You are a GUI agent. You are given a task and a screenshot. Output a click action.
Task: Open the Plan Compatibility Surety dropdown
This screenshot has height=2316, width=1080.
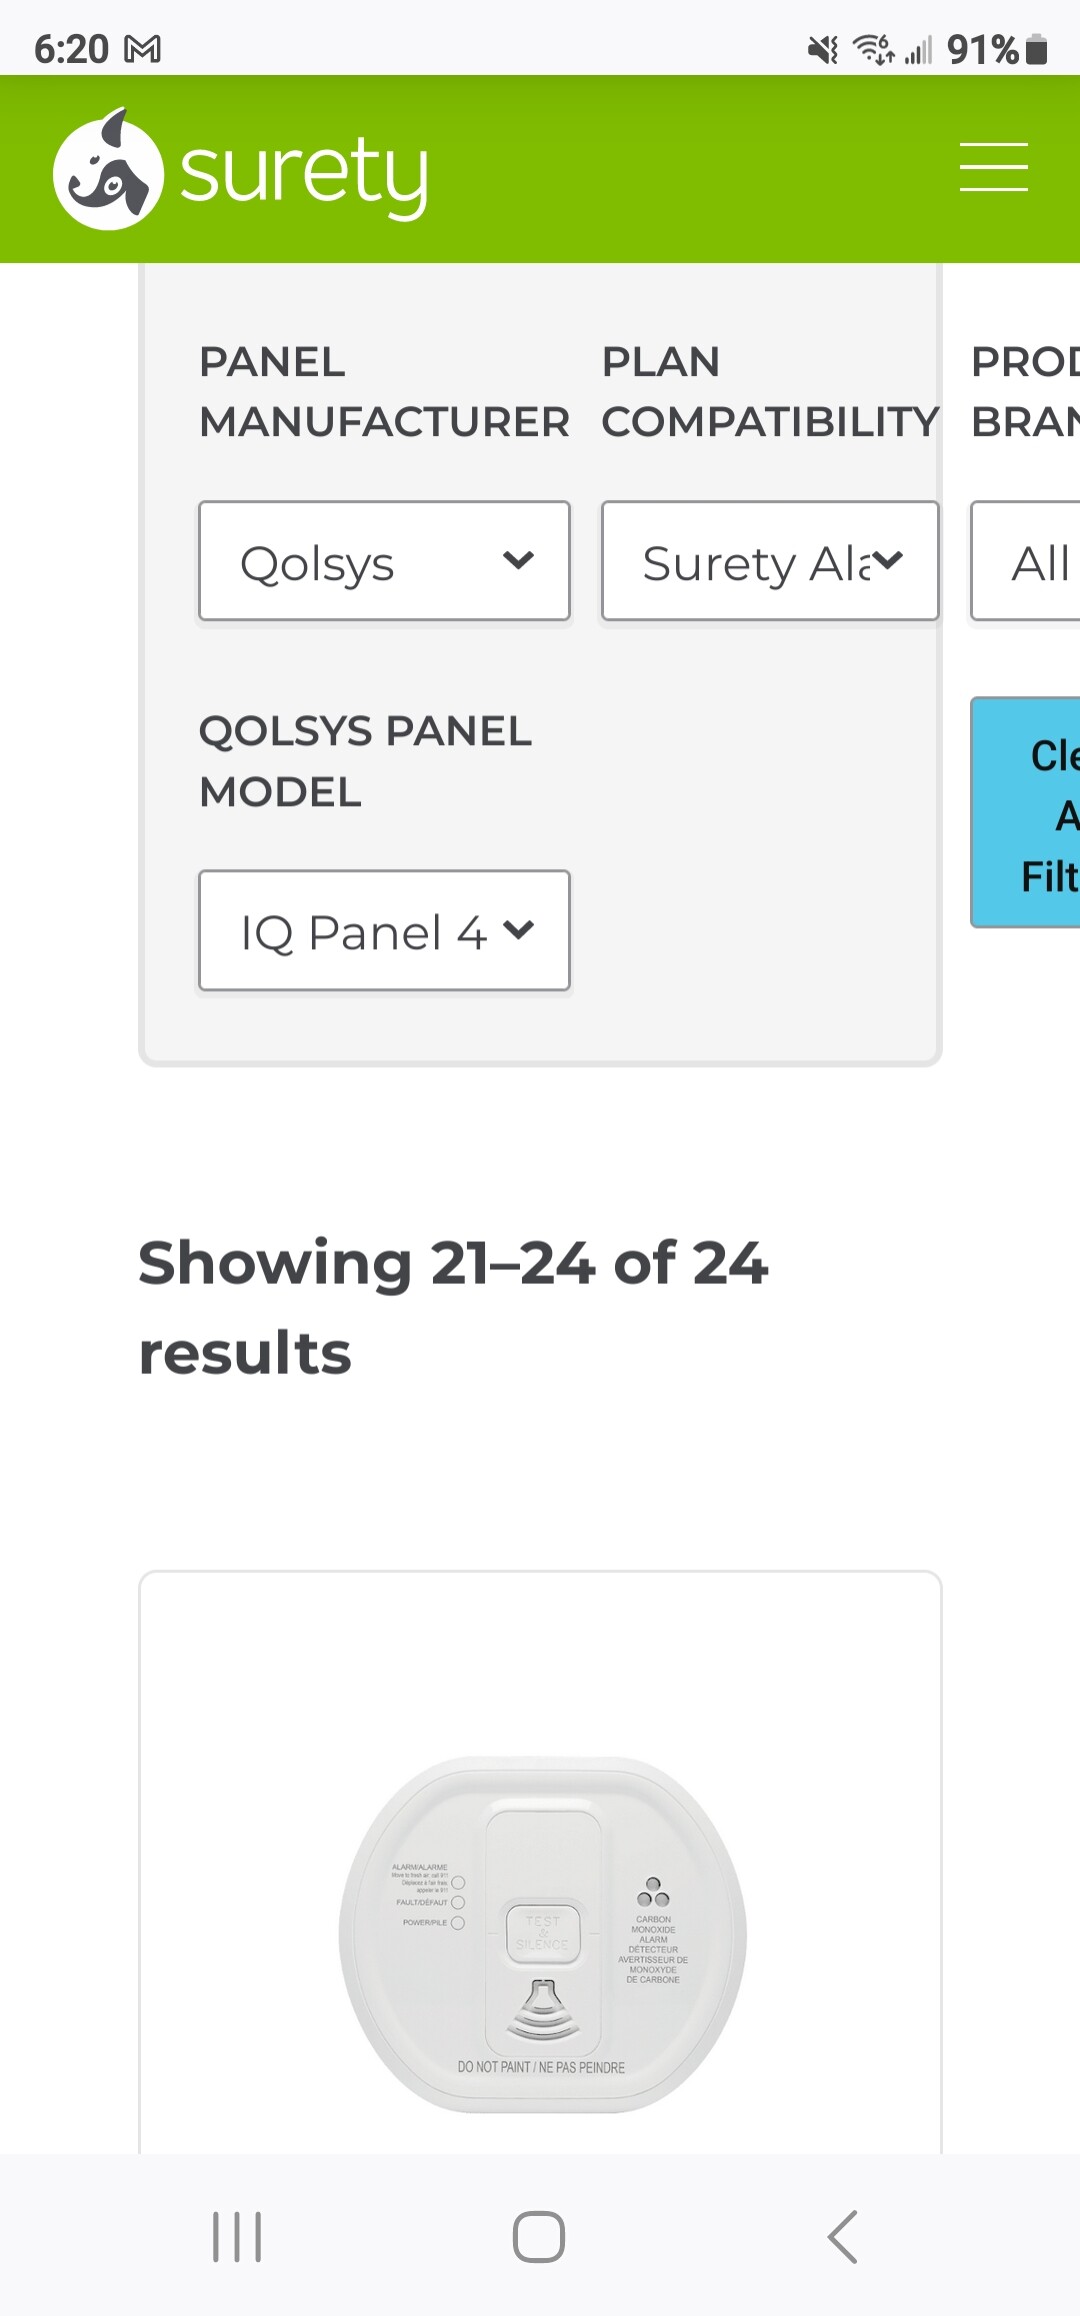[770, 561]
